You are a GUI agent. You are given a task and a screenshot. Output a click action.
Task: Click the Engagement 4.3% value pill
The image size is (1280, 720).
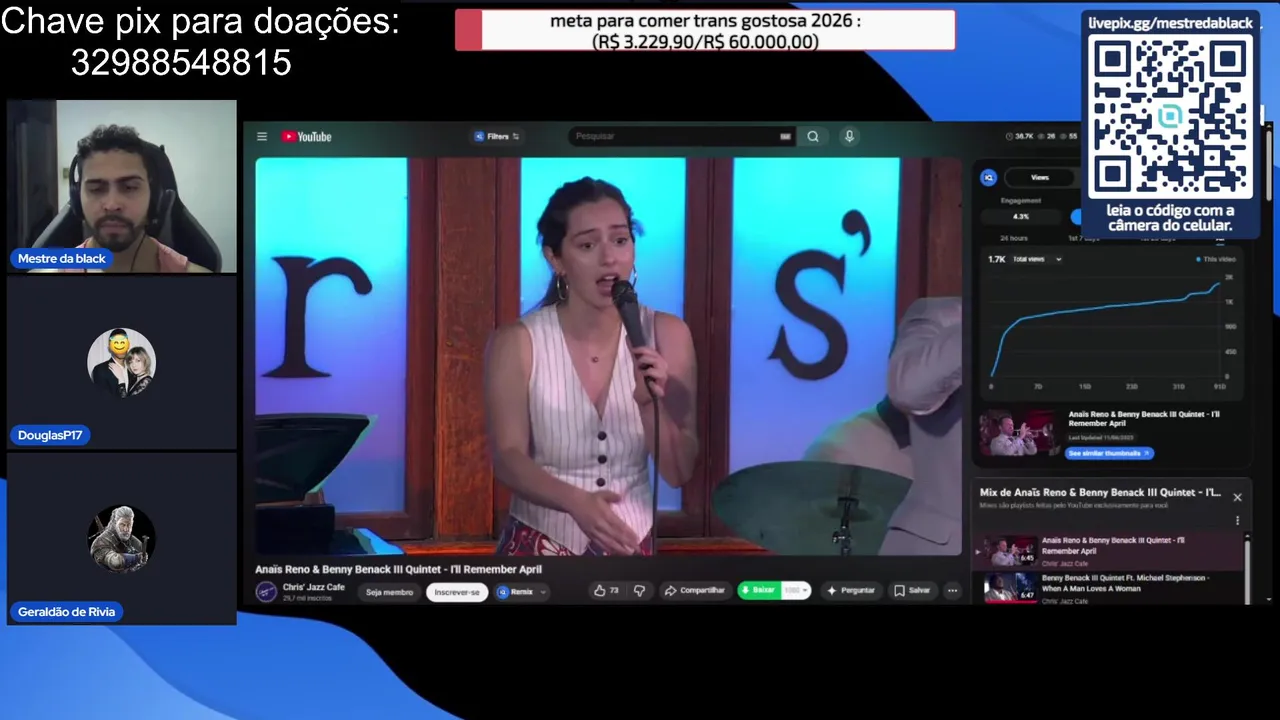pos(1020,216)
